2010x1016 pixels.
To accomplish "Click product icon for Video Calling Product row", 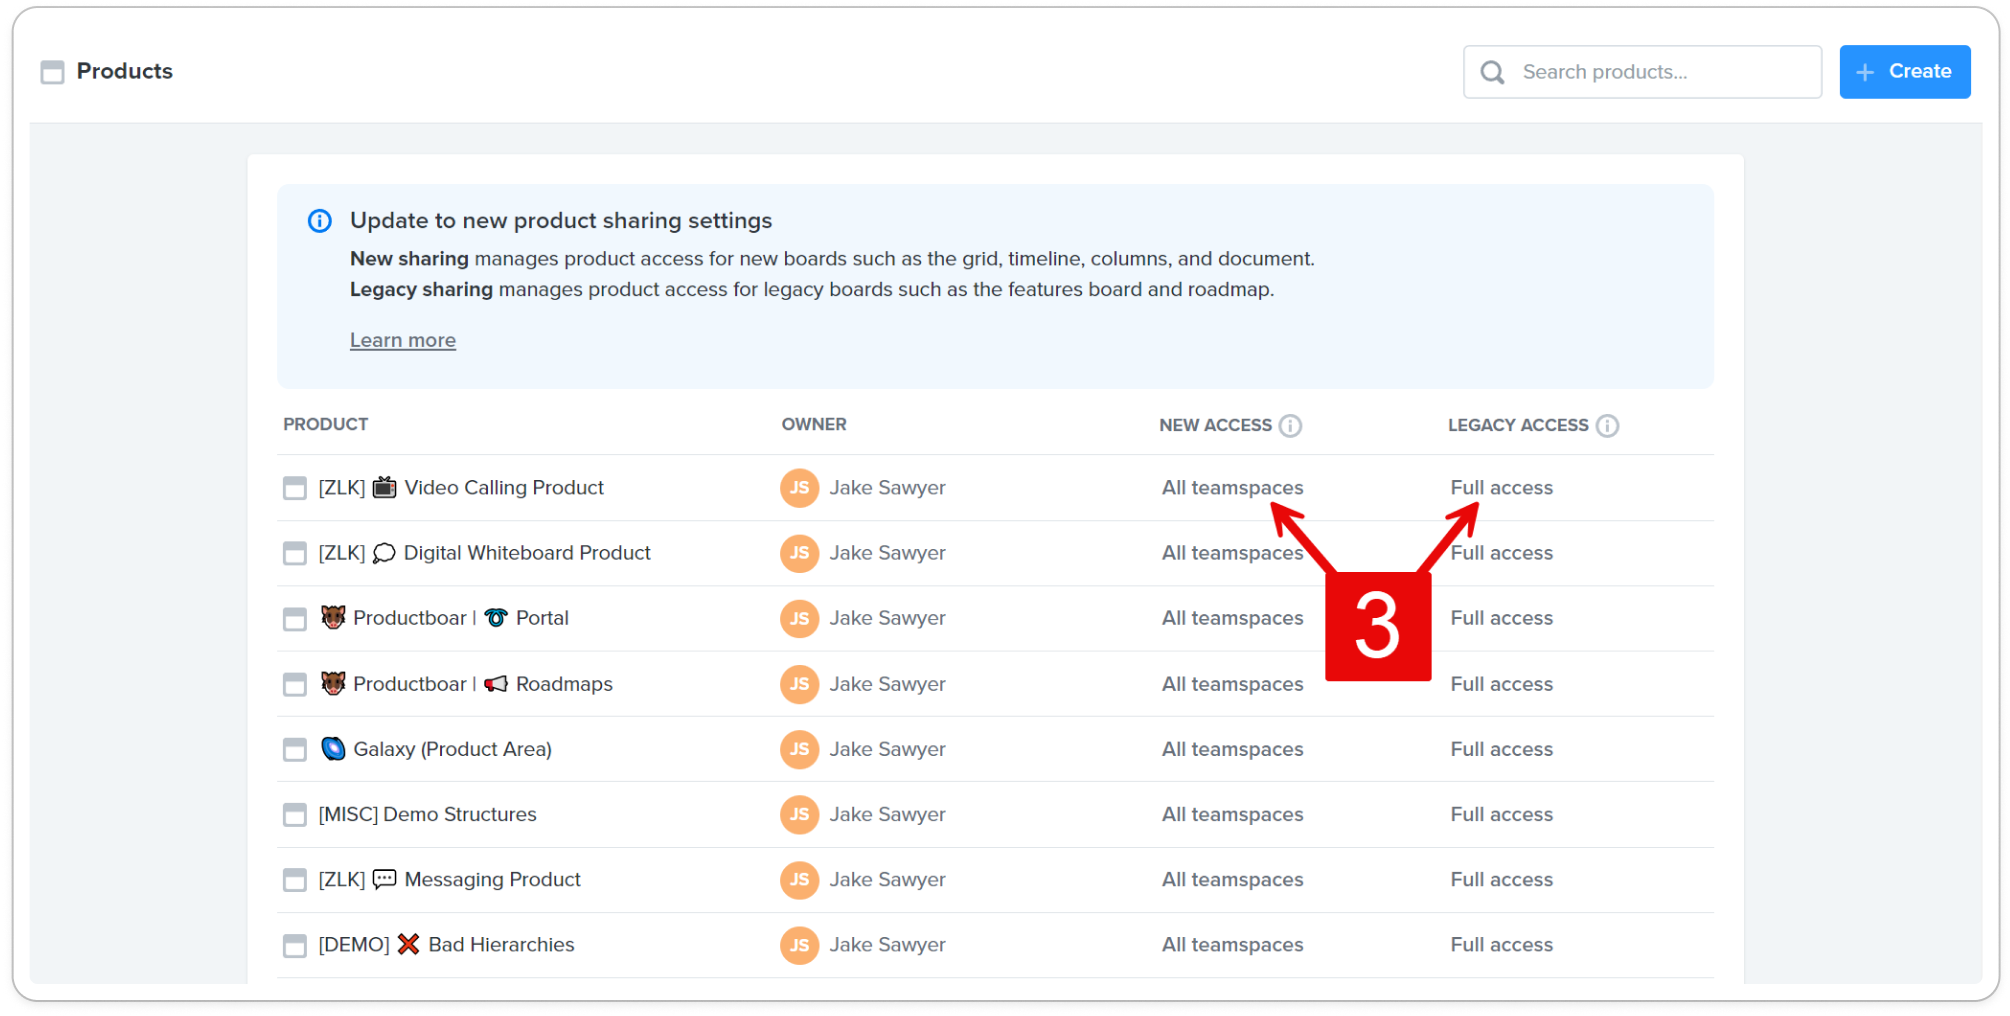I will click(x=294, y=488).
